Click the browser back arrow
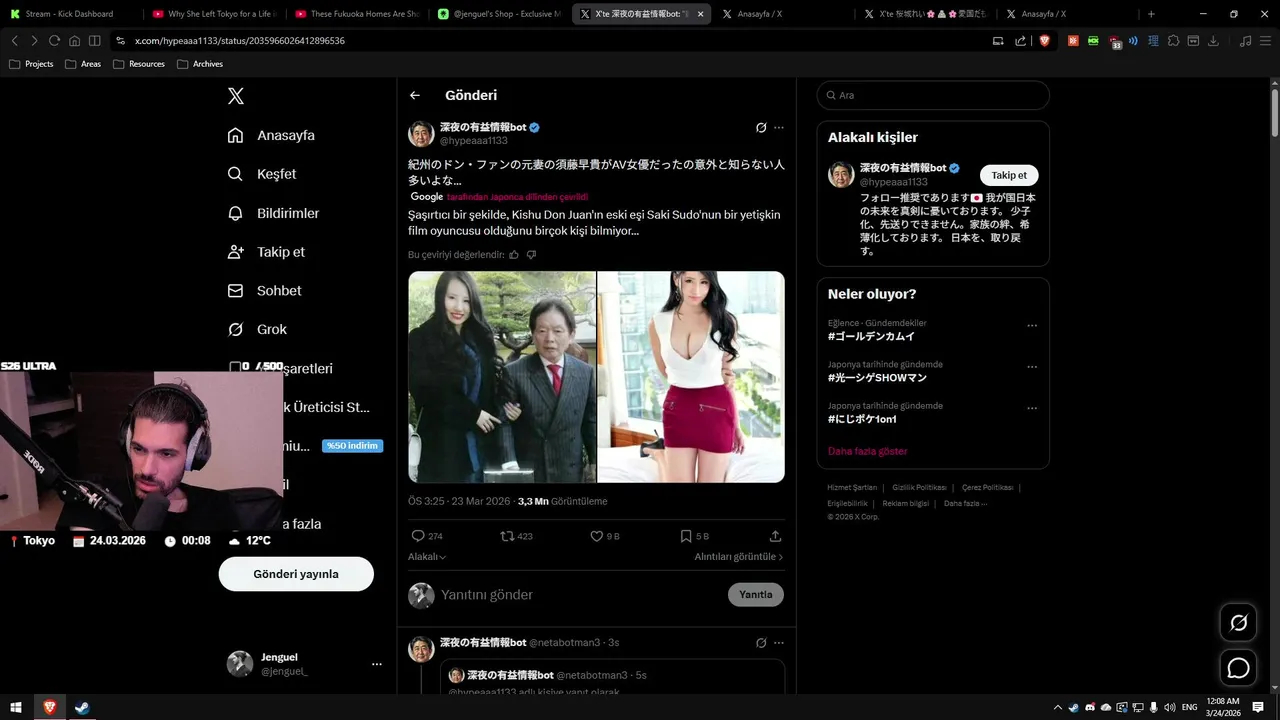The image size is (1280, 720). click(x=14, y=41)
